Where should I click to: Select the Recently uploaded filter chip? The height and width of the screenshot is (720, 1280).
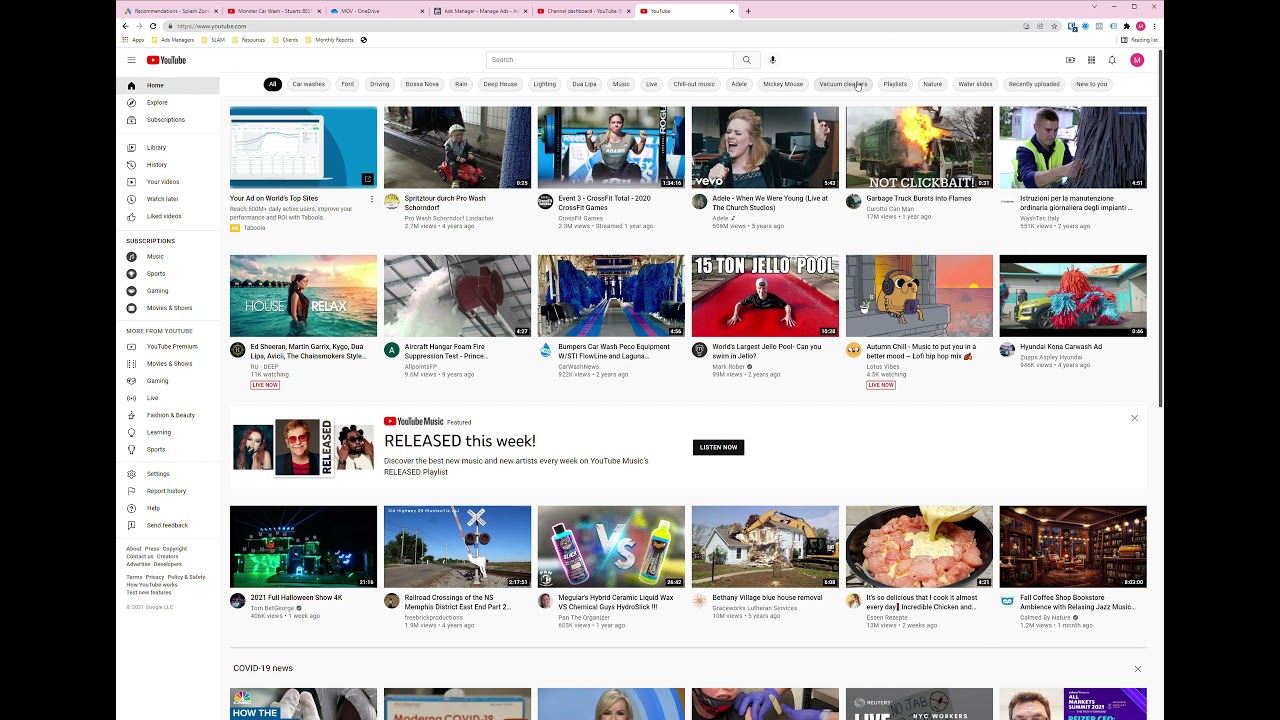pyautogui.click(x=1034, y=84)
